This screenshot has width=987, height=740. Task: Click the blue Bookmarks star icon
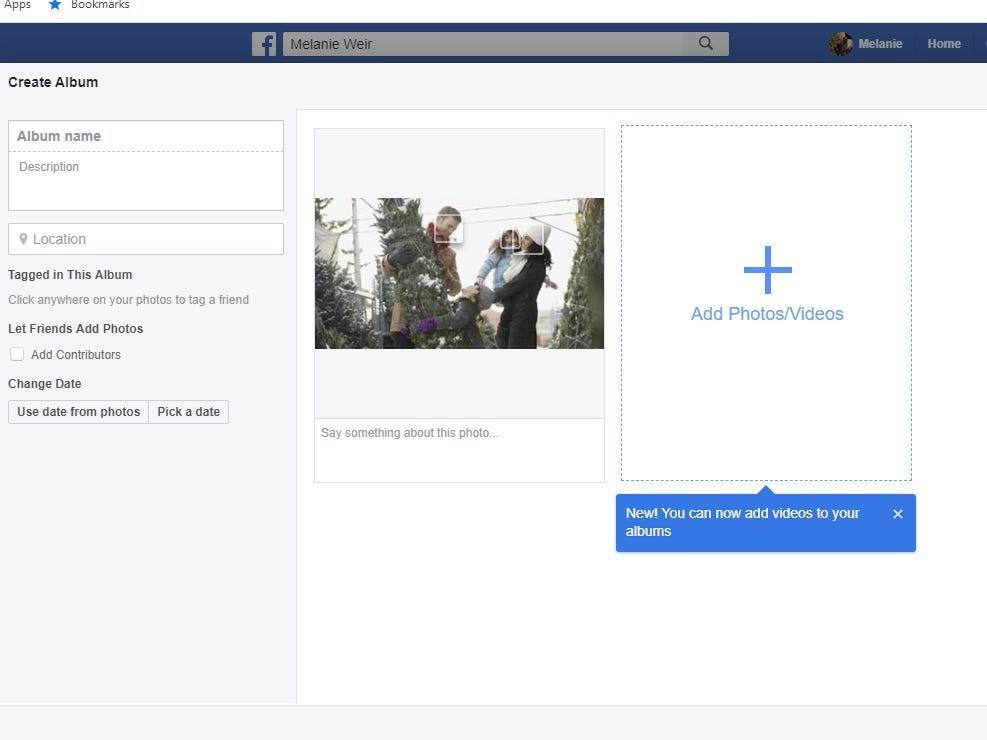tap(55, 5)
